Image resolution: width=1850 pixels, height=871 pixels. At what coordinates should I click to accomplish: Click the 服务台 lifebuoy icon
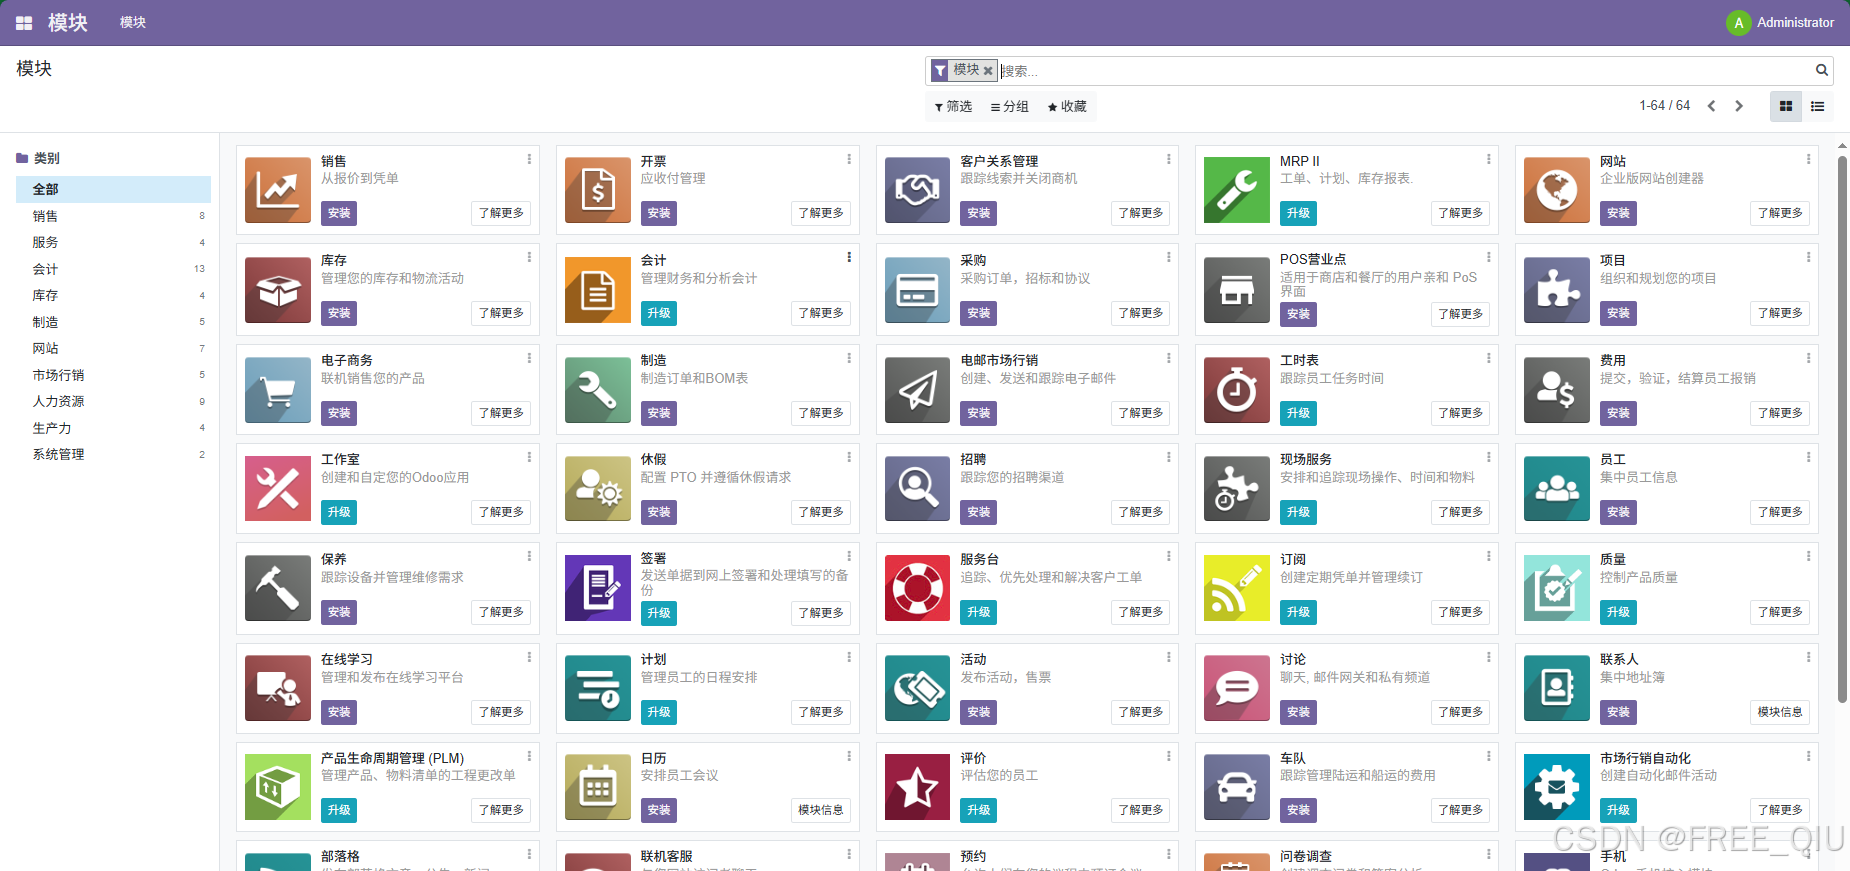[917, 589]
